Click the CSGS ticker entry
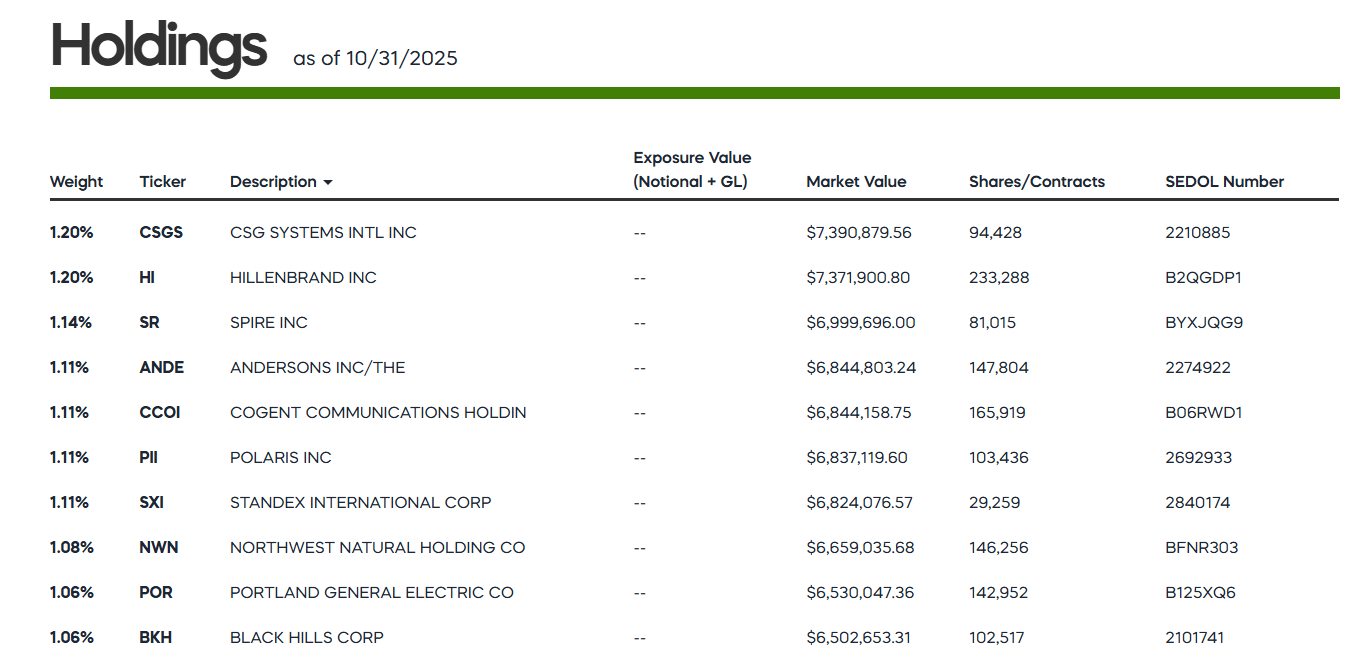The height and width of the screenshot is (653, 1350). (160, 232)
